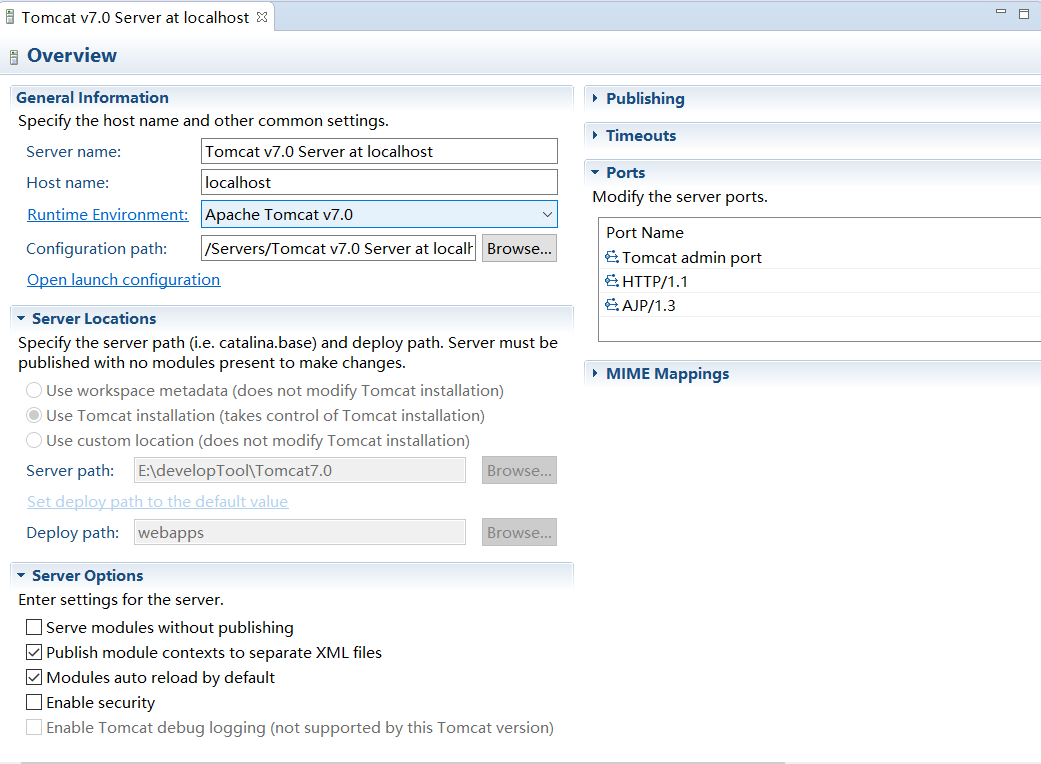Viewport: 1041px width, 764px height.
Task: Close the Tomcat v7.0 Server editor tab
Action: coord(262,17)
